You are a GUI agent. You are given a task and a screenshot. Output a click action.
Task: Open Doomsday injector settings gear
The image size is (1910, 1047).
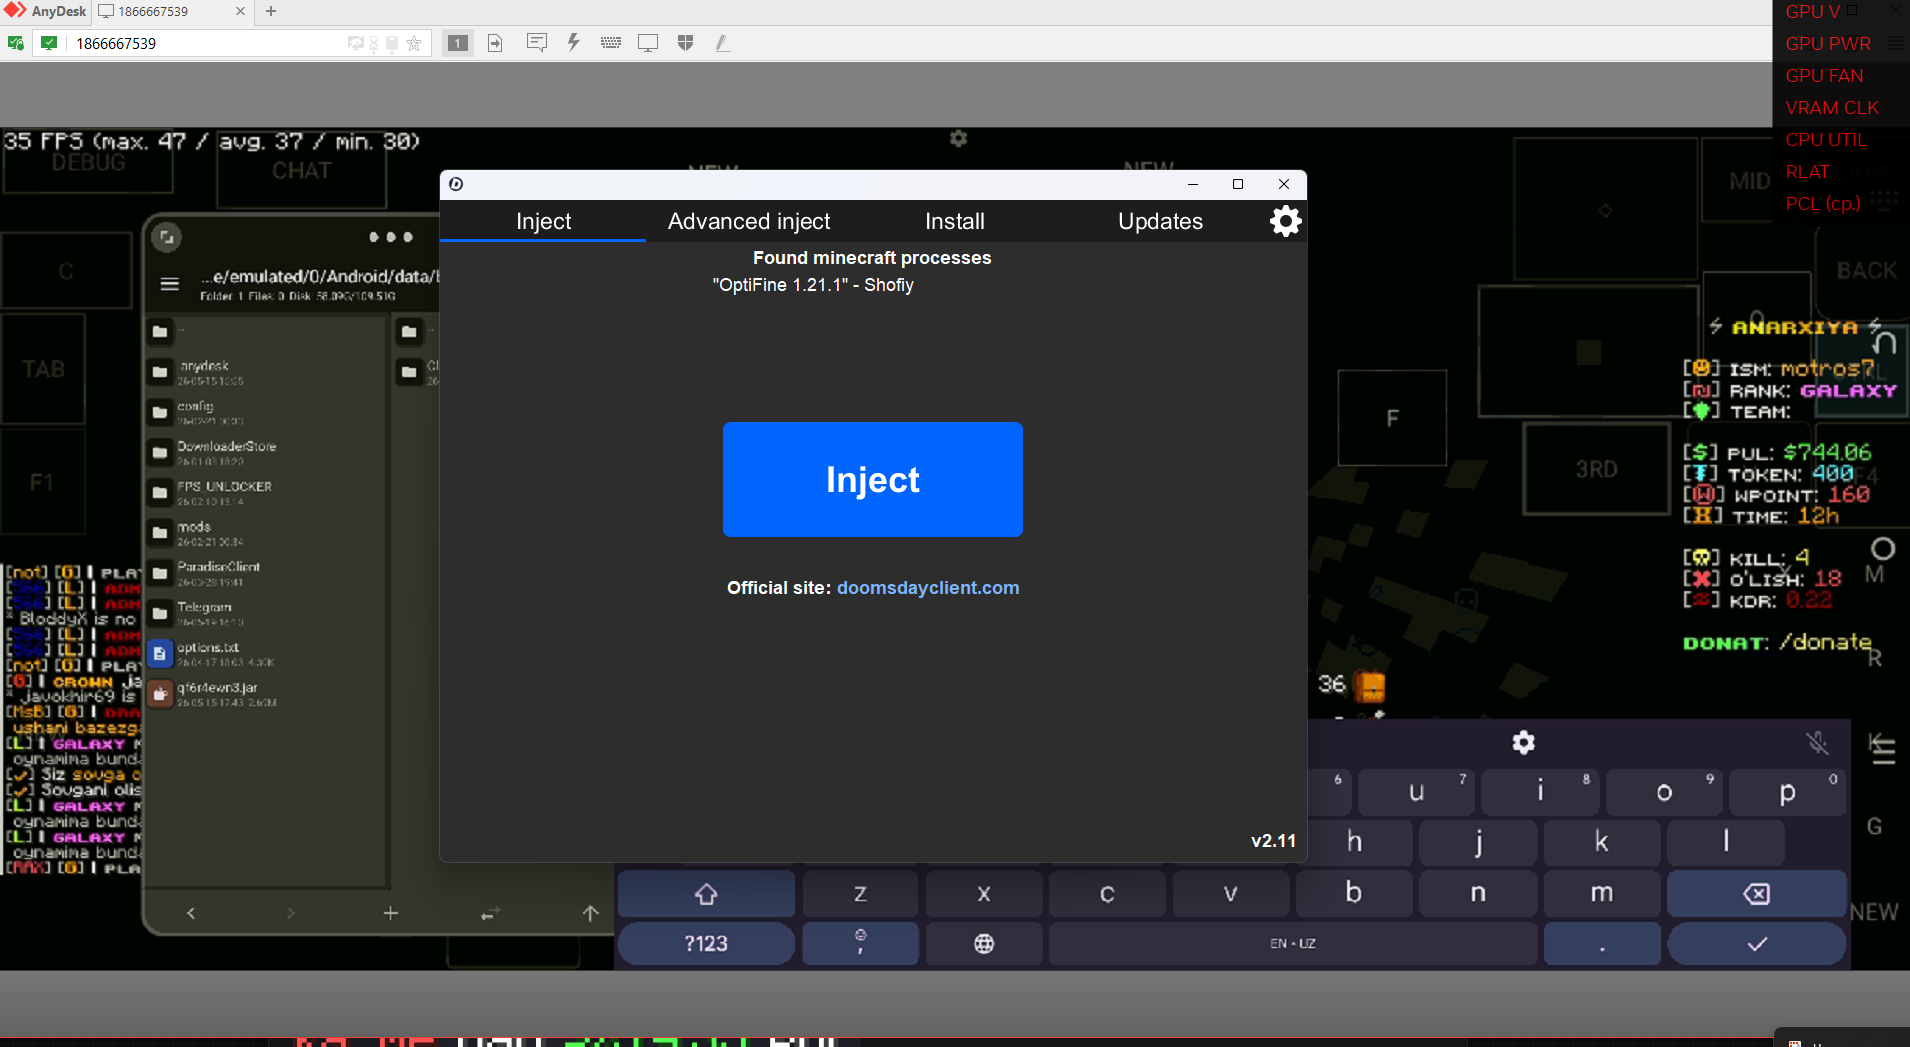pos(1285,221)
